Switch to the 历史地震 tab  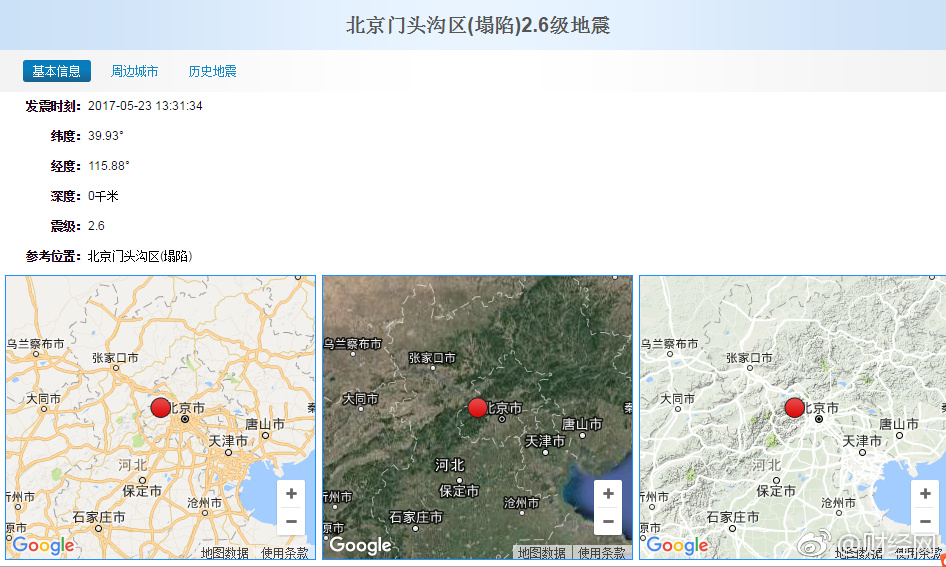pyautogui.click(x=212, y=71)
